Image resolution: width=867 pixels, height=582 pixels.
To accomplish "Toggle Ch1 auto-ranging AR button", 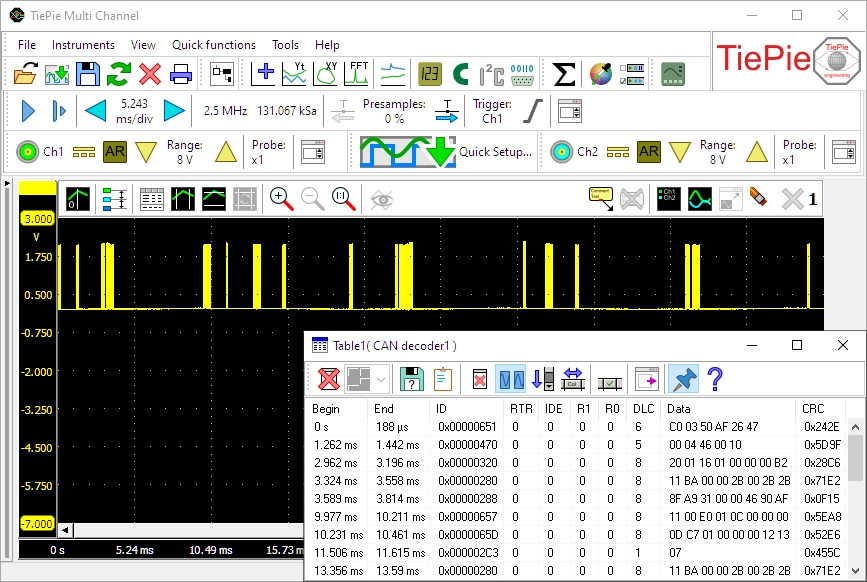I will (115, 152).
